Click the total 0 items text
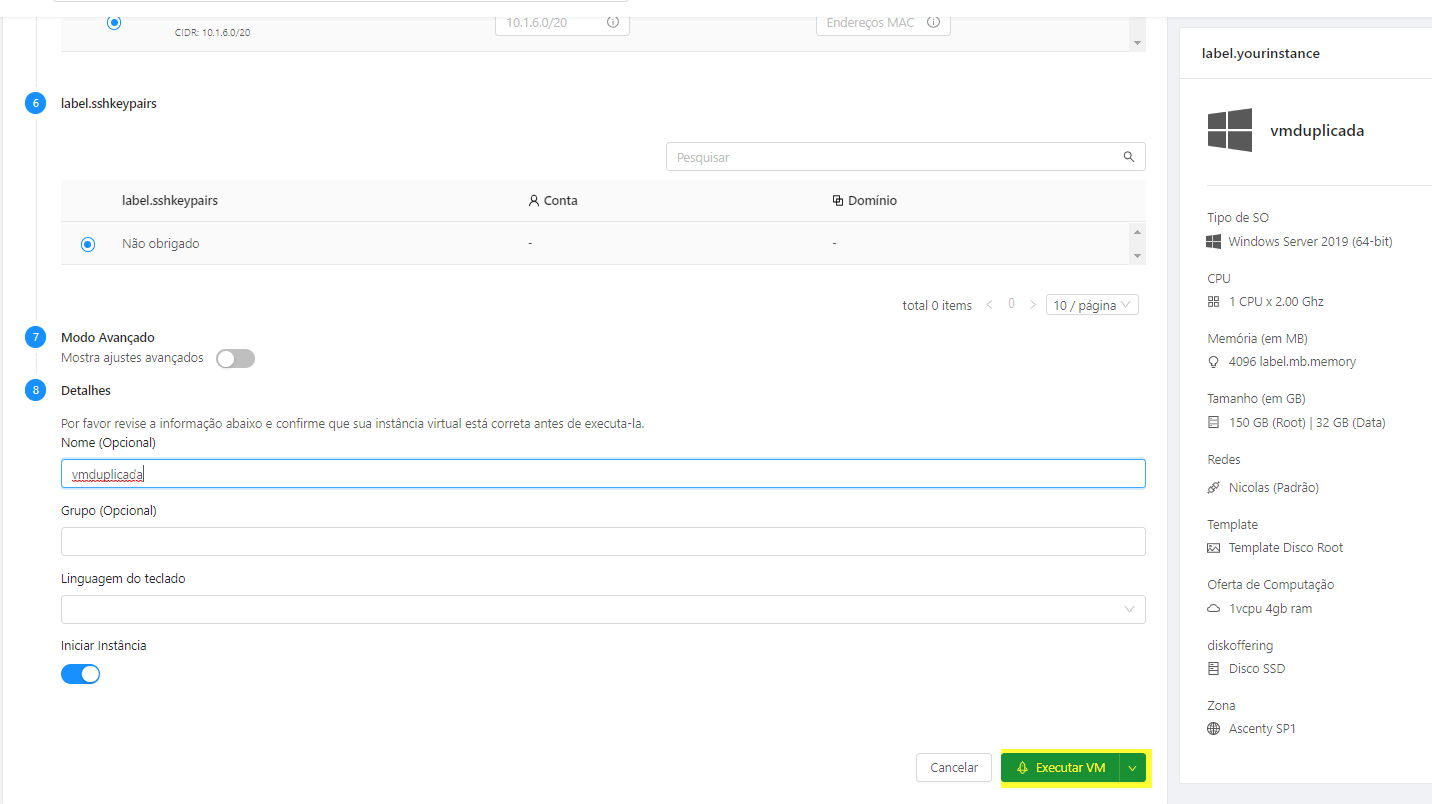The image size is (1432, 804). 937,305
